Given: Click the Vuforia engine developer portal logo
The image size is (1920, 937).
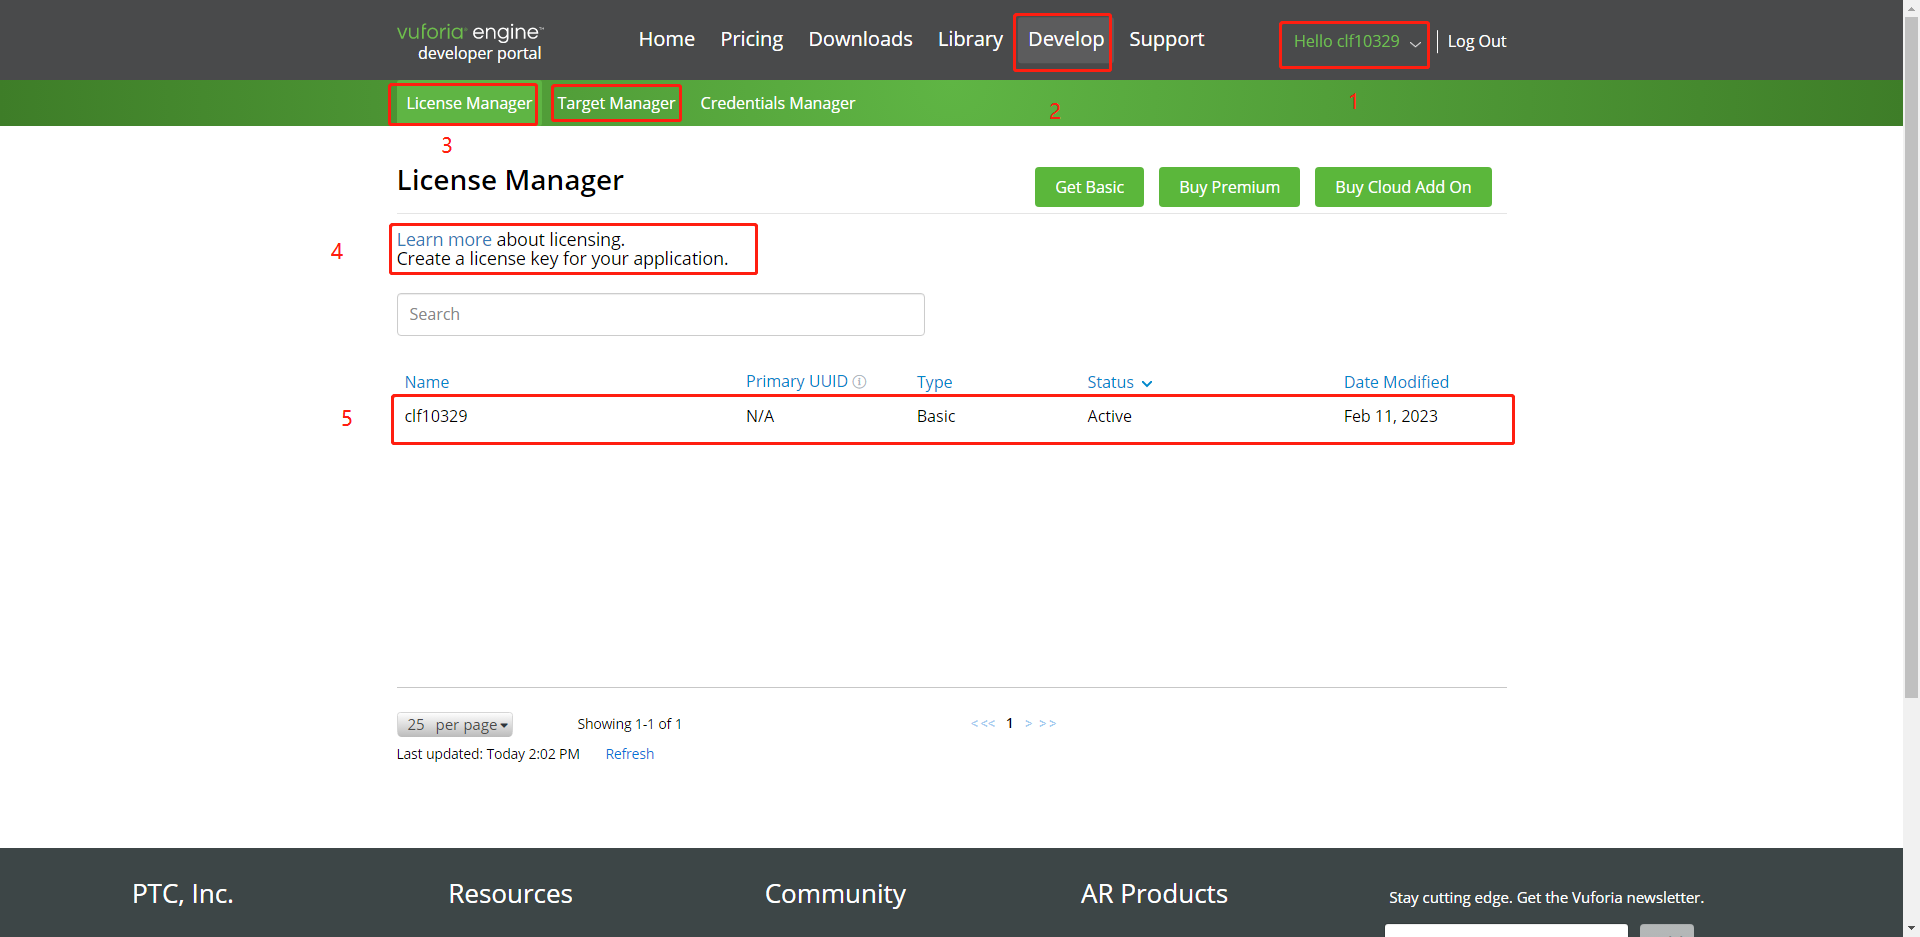Looking at the screenshot, I should (470, 42).
